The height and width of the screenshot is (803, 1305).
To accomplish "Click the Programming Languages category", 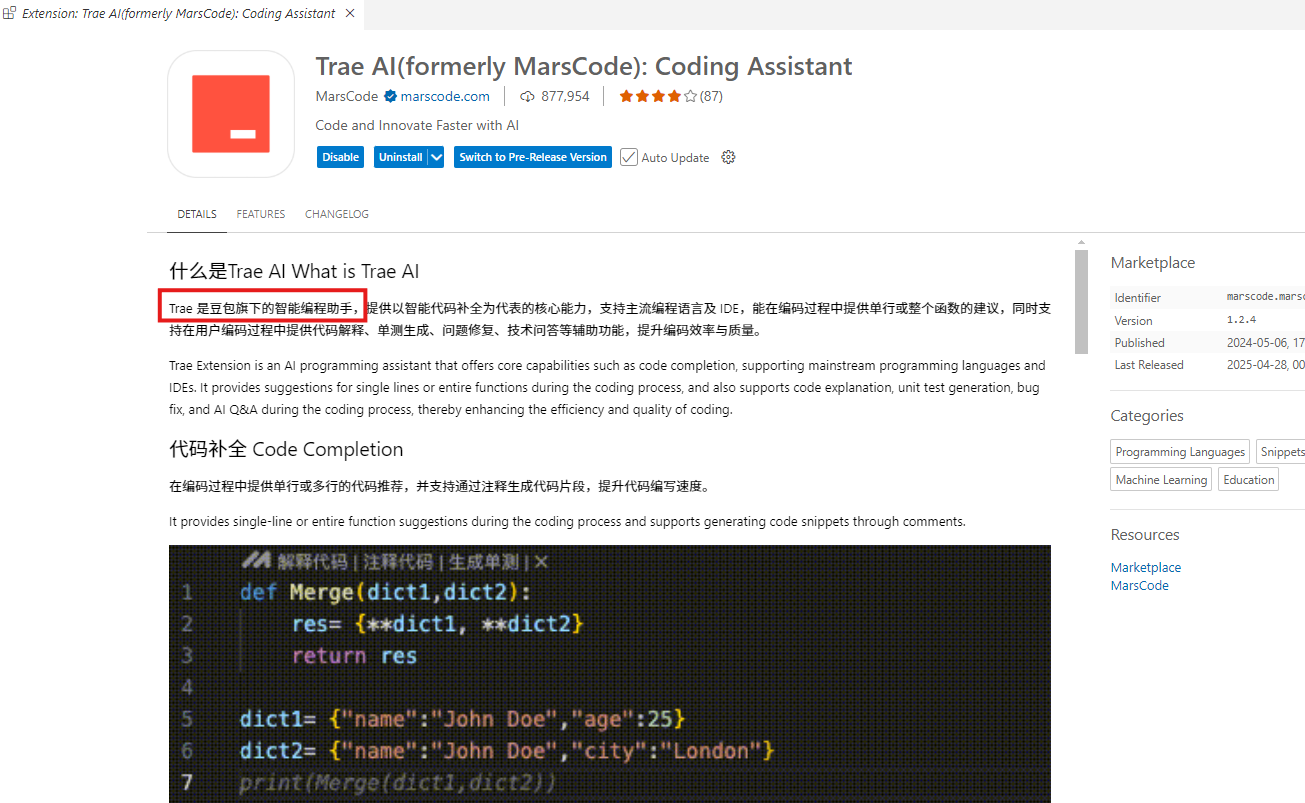I will [1180, 452].
